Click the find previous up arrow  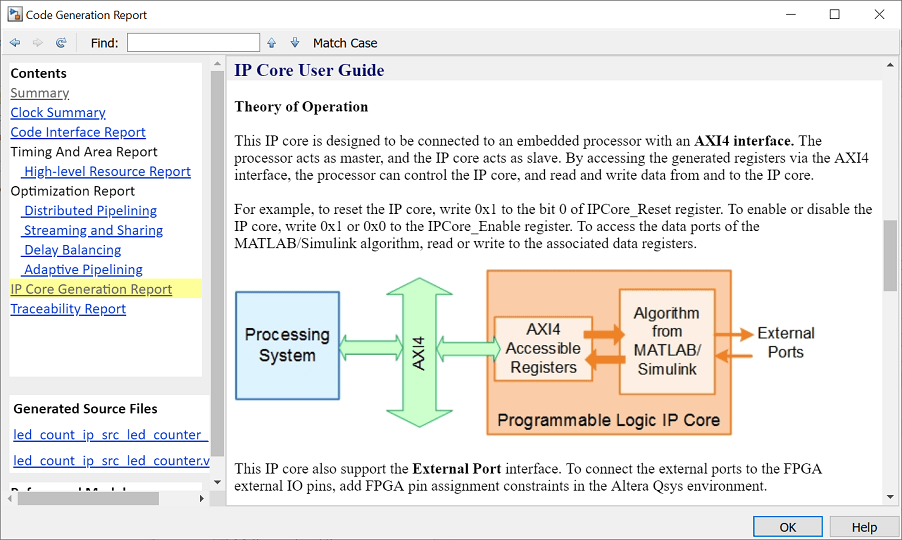[x=271, y=43]
